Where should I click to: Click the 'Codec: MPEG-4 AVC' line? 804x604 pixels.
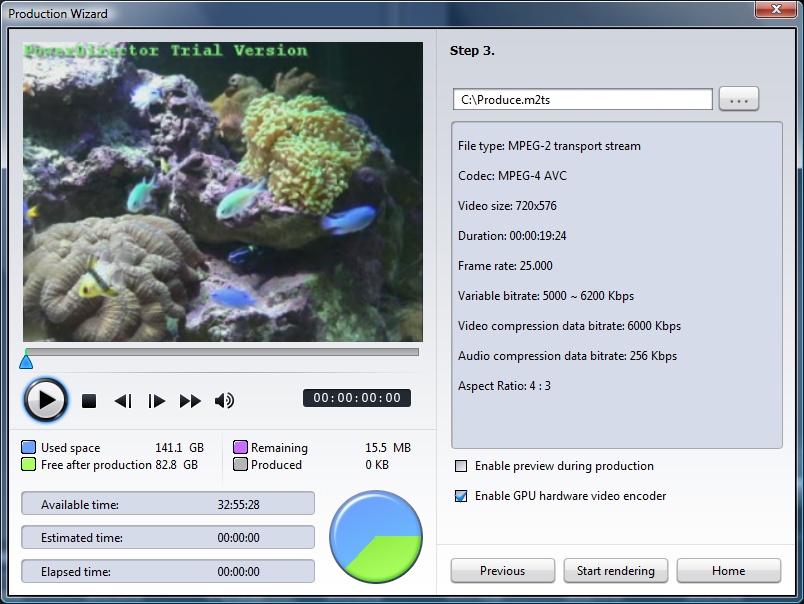coord(512,176)
